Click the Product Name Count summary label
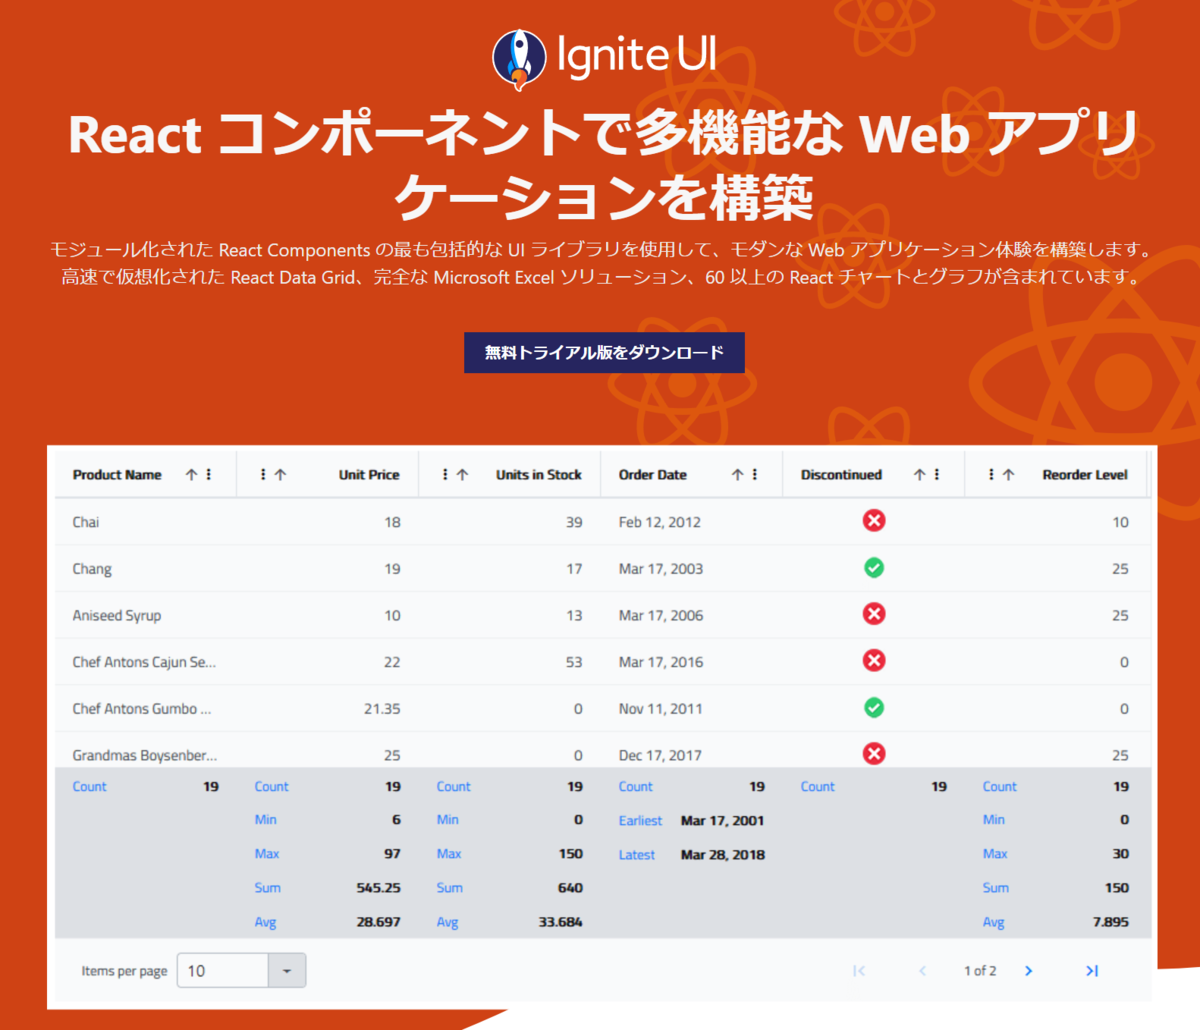1200x1030 pixels. click(89, 787)
